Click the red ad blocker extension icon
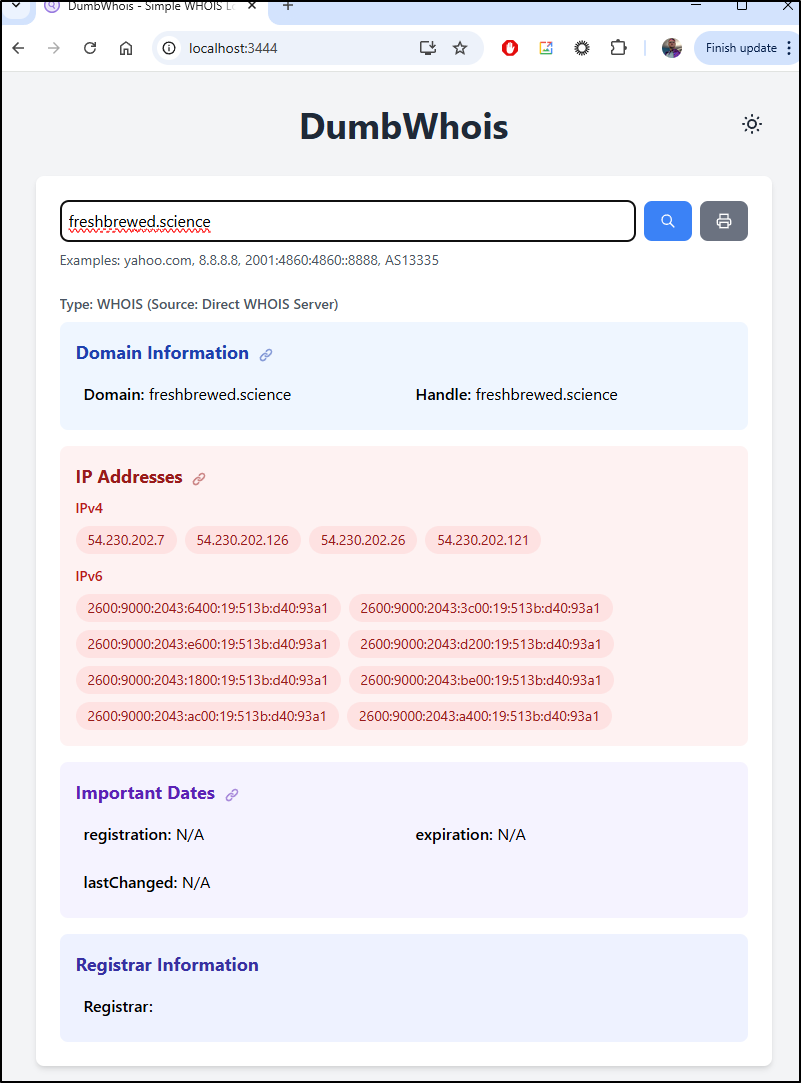This screenshot has width=801, height=1083. click(x=510, y=48)
